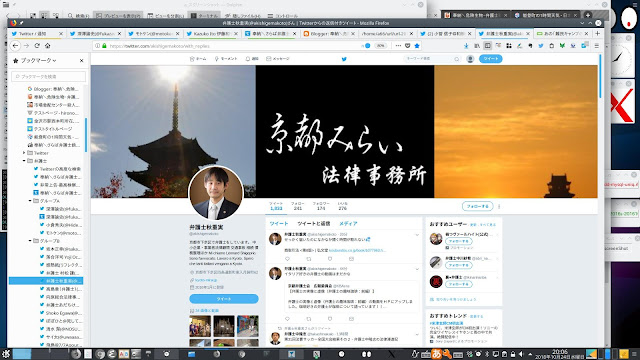Image resolution: width=640 pixels, height=360 pixels.
Task: Click the bookmarks sidebar scrollbar
Action: point(86,135)
